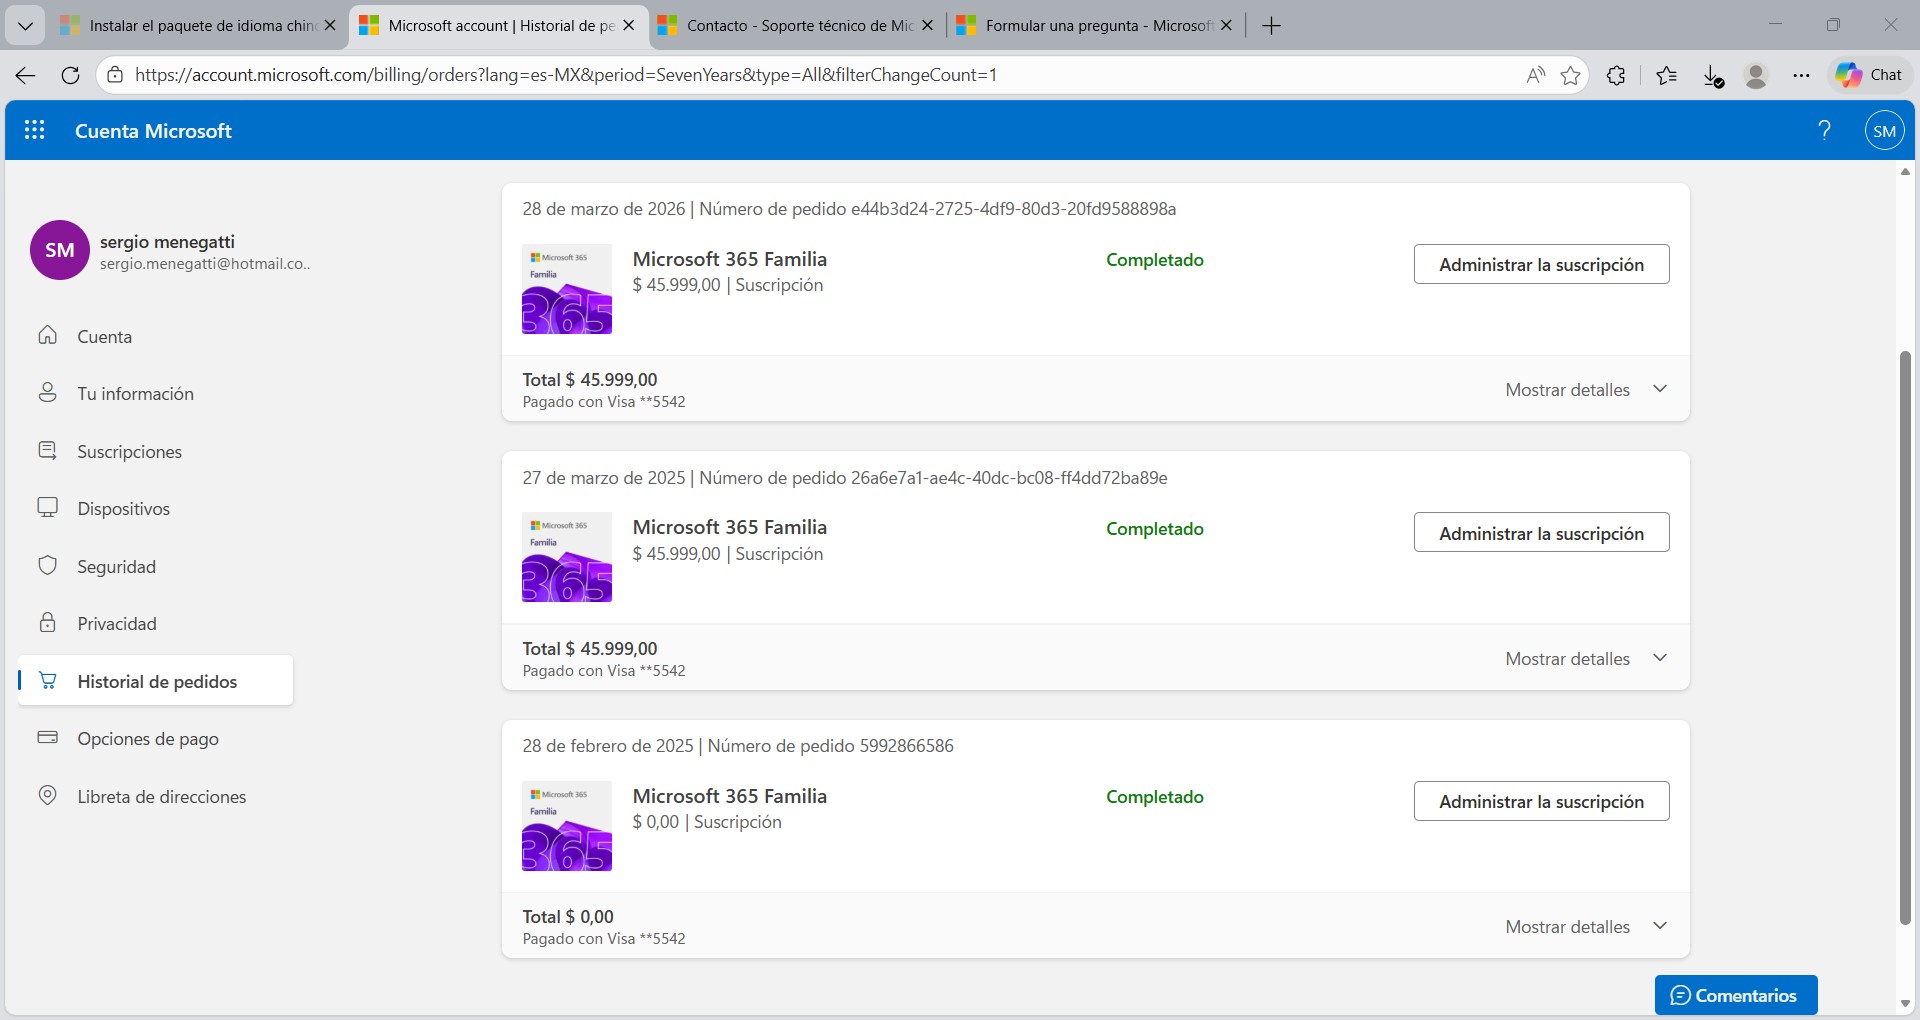Select the Microsoft account Historial tab
1920x1020 pixels.
click(498, 26)
